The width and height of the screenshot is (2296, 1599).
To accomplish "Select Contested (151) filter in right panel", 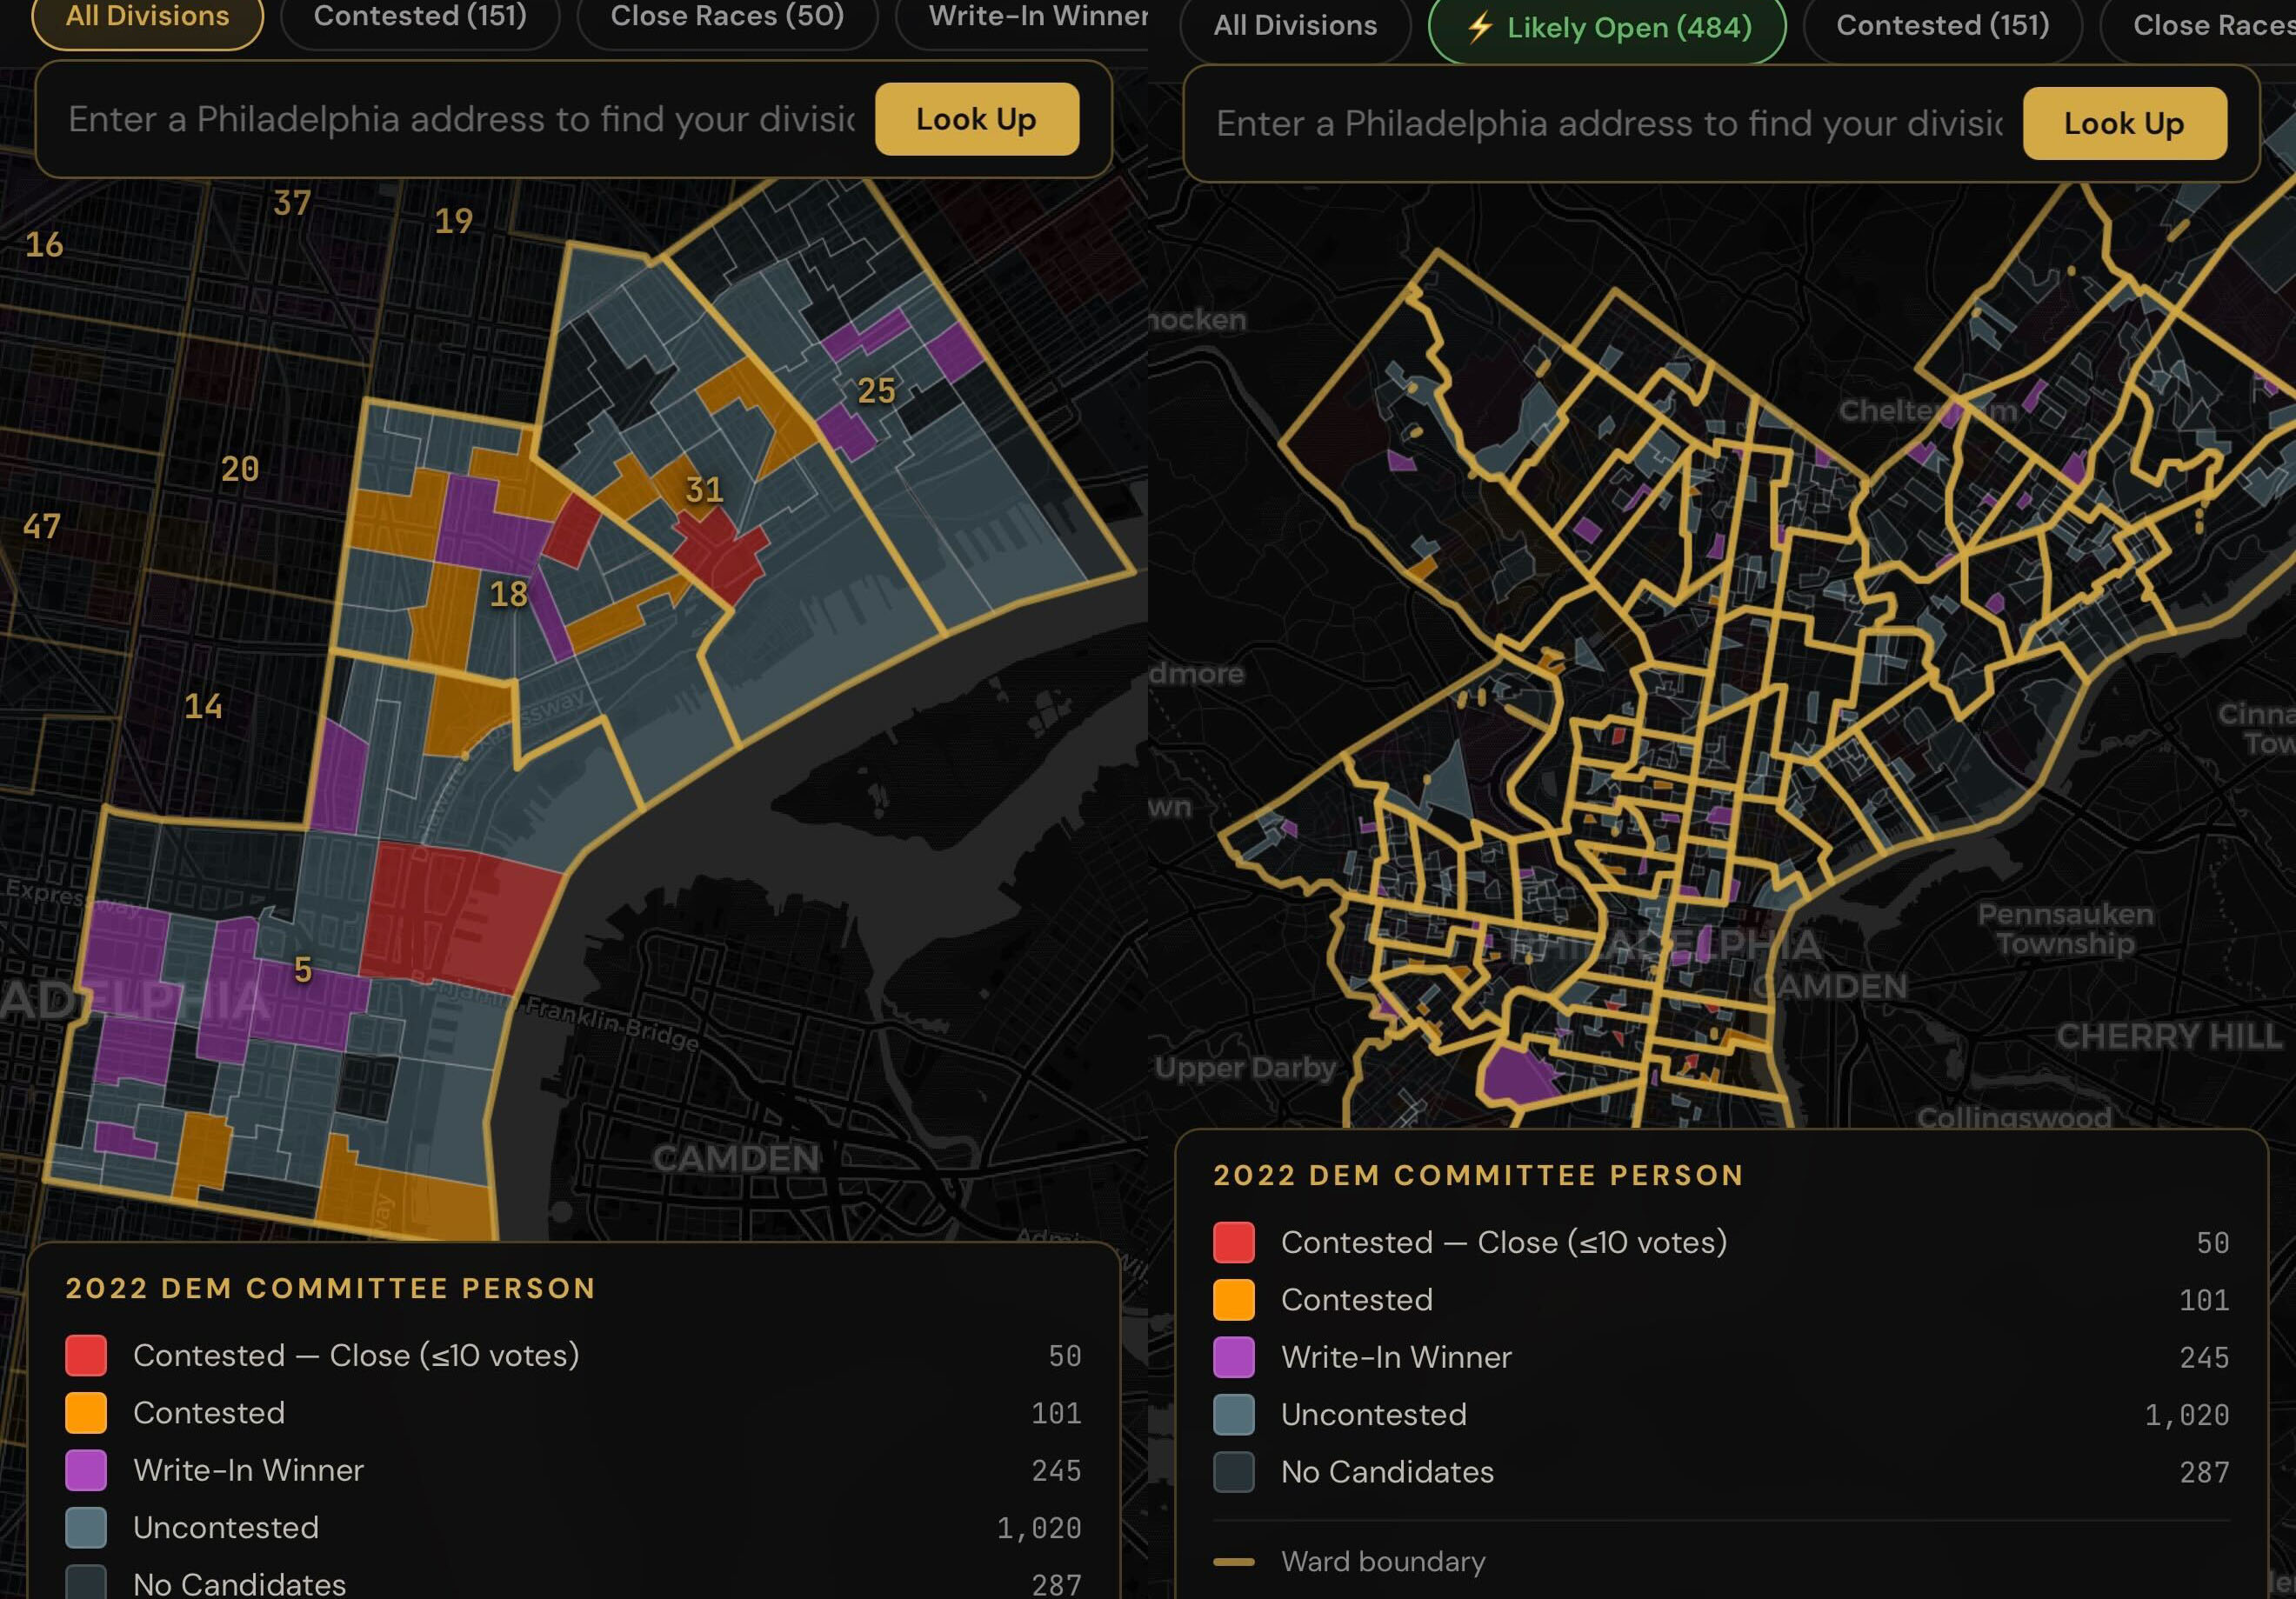I will coord(1942,26).
